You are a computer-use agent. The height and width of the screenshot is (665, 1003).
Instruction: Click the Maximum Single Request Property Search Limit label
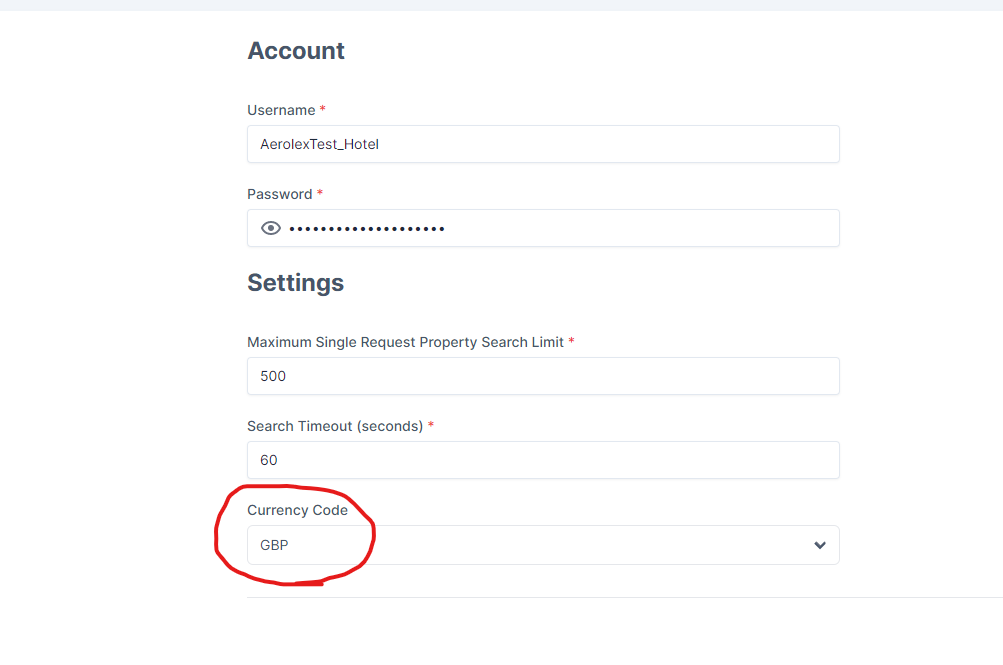(406, 342)
